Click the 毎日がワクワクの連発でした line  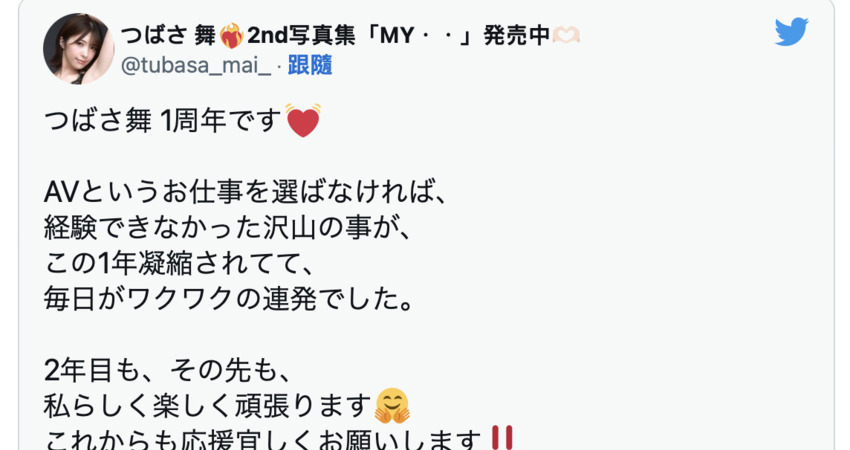[228, 299]
